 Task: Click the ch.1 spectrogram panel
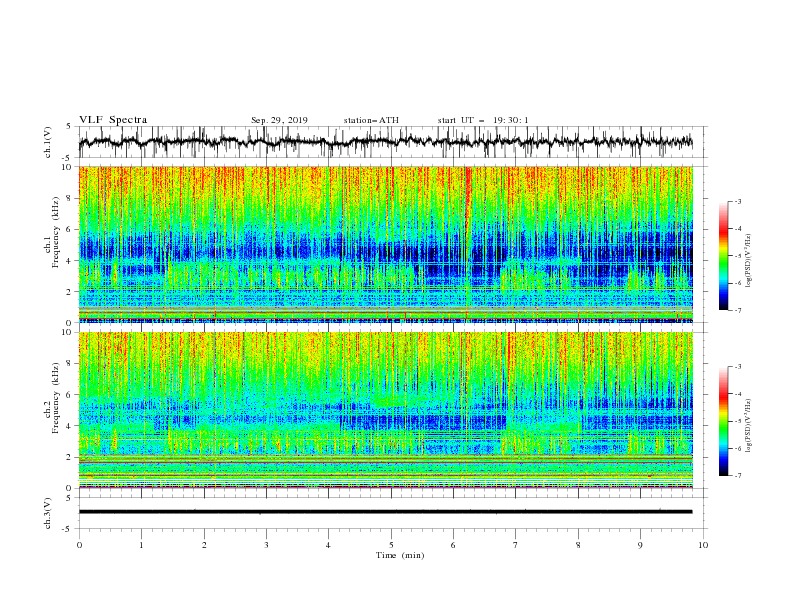386,244
